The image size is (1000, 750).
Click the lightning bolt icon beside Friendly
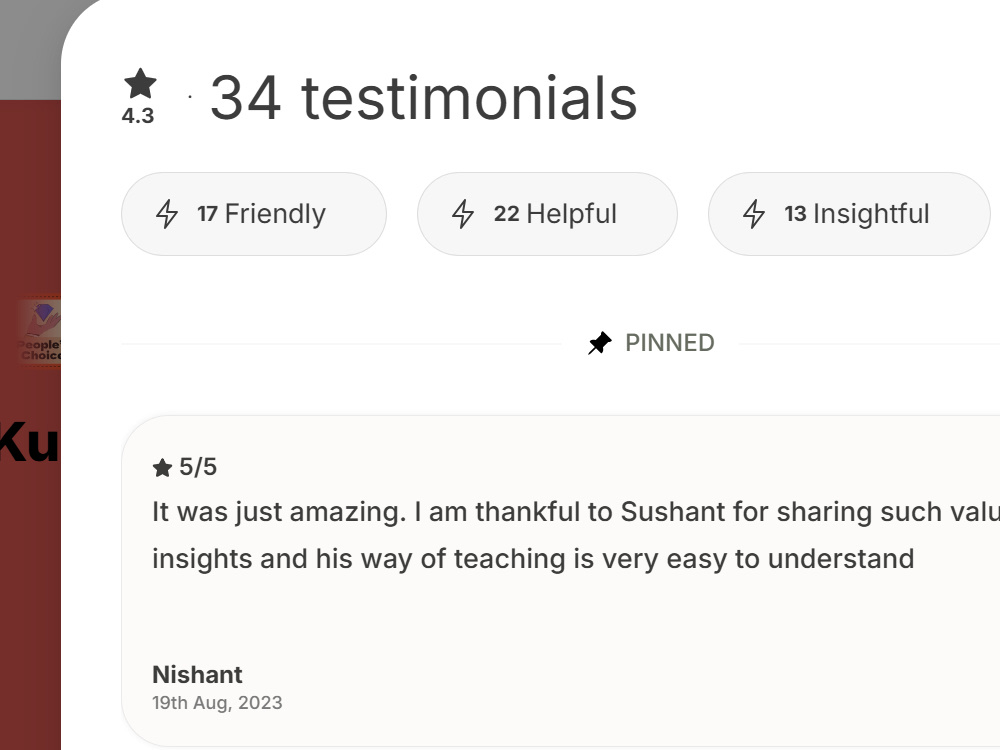coord(167,214)
